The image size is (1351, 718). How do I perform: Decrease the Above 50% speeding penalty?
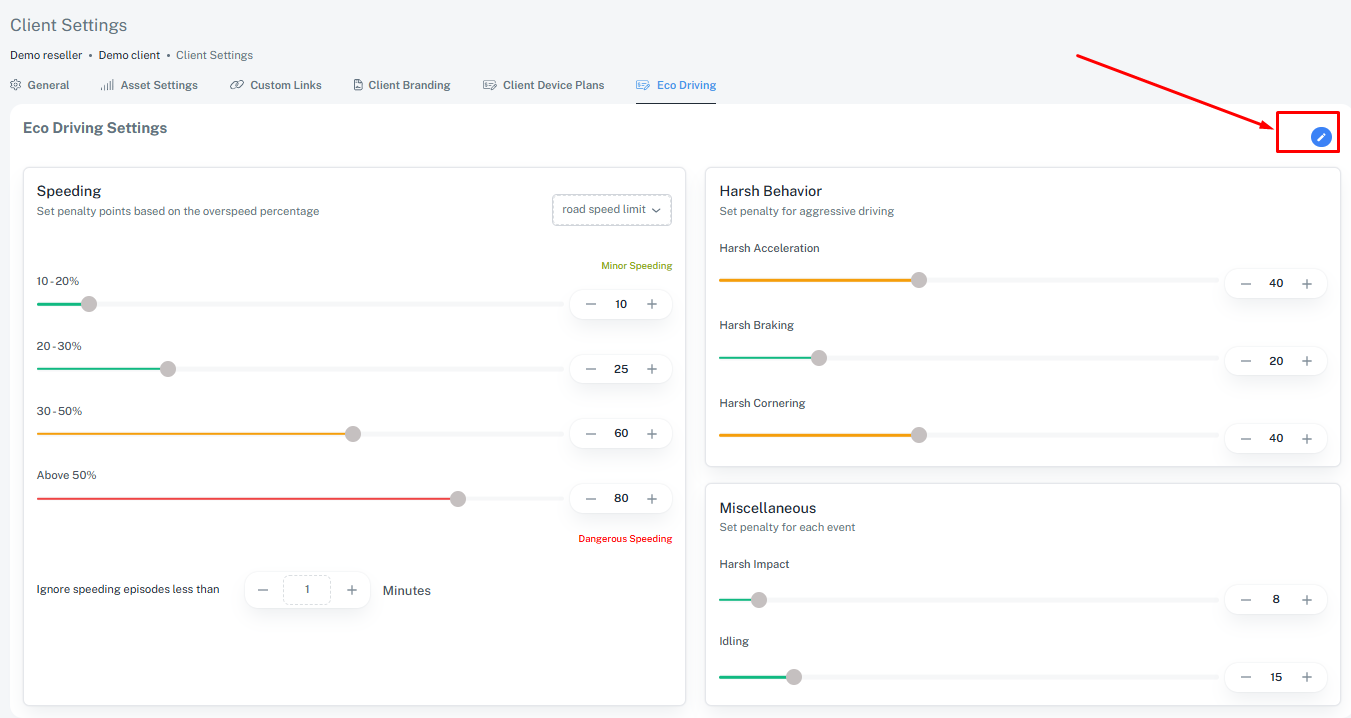[x=591, y=498]
